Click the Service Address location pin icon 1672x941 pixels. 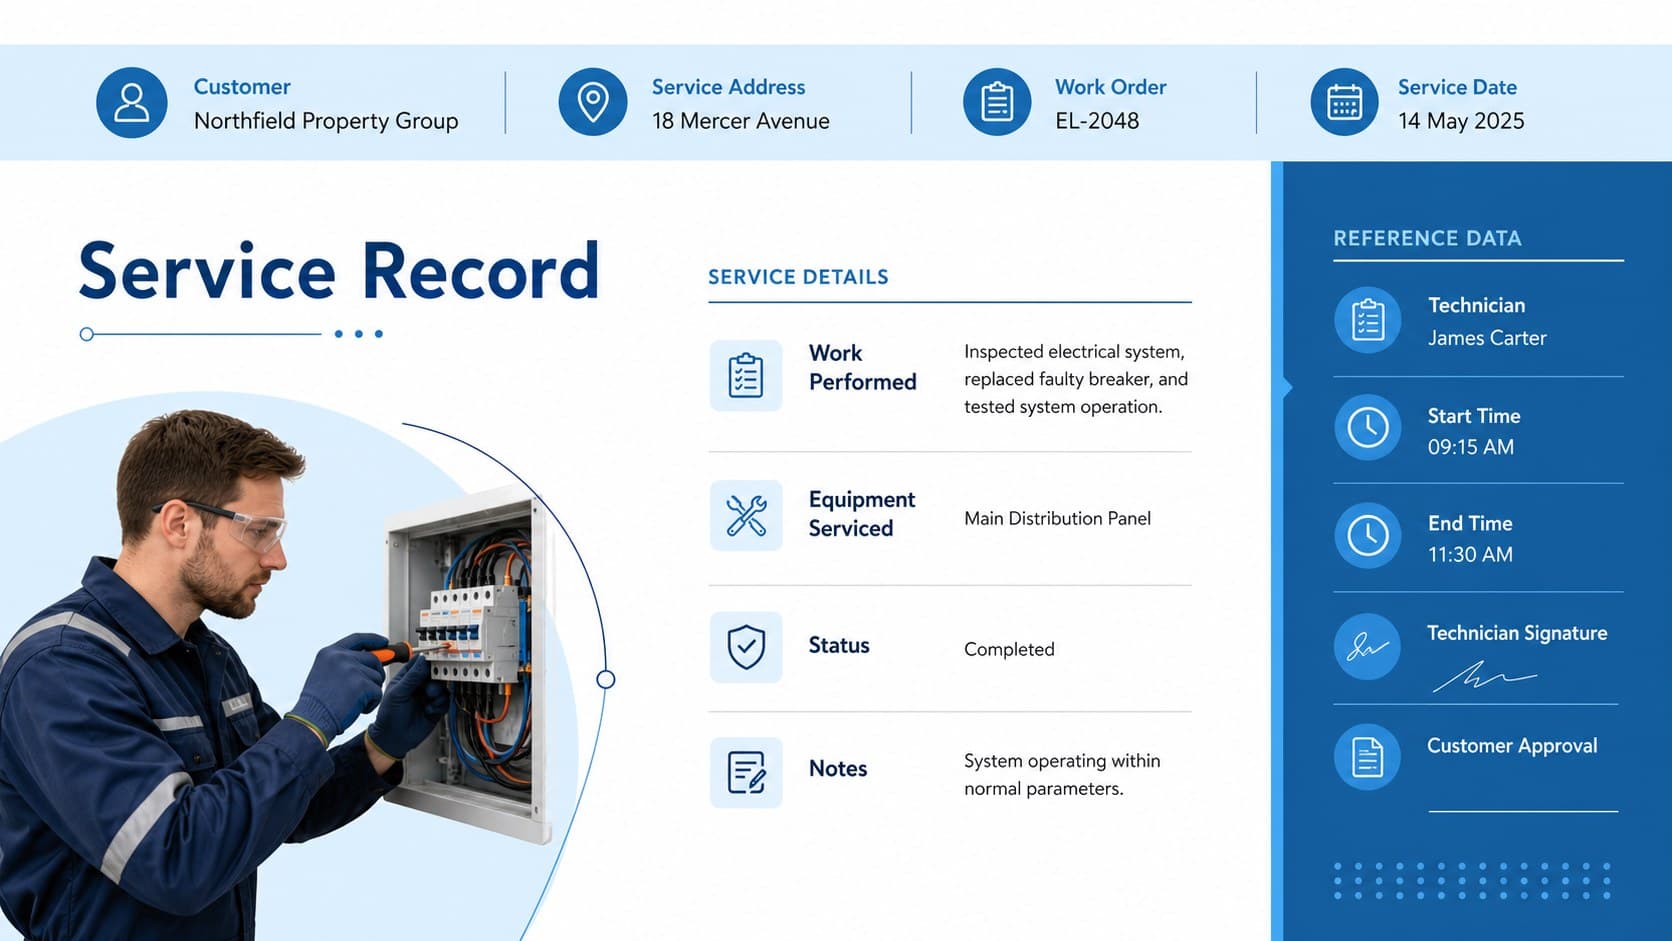click(593, 103)
